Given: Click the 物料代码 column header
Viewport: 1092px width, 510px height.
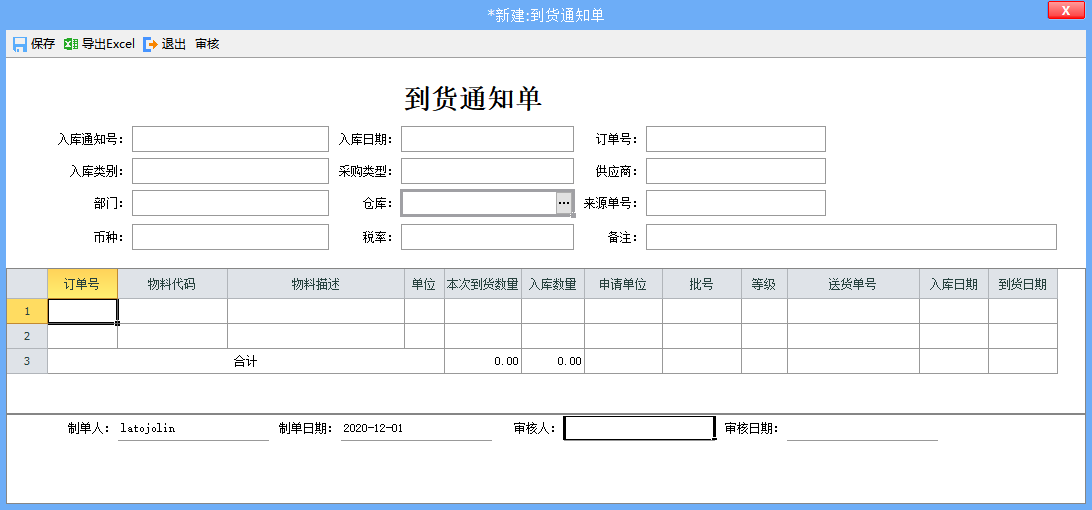Looking at the screenshot, I should click(172, 284).
